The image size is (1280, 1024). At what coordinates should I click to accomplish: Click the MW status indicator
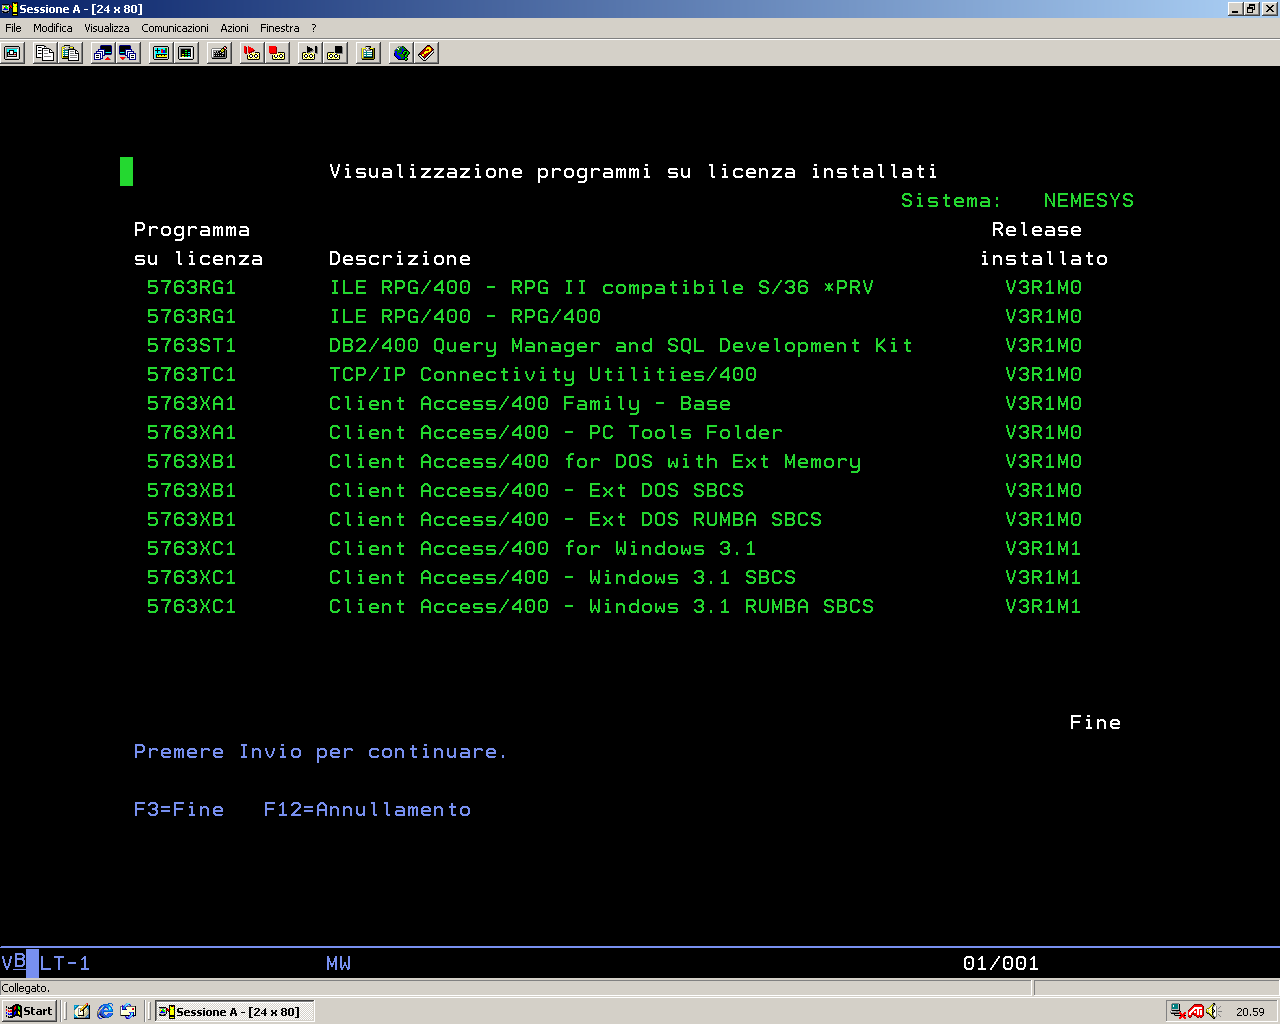point(339,963)
